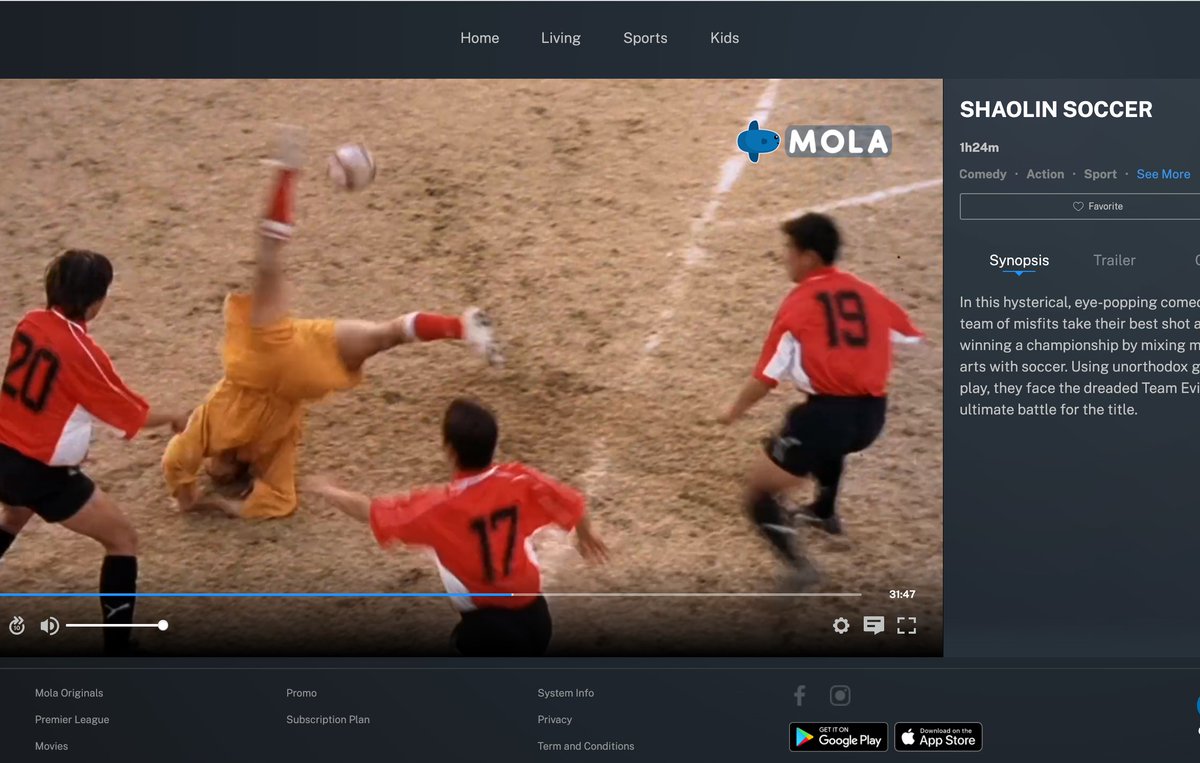Open System Info link

(566, 693)
